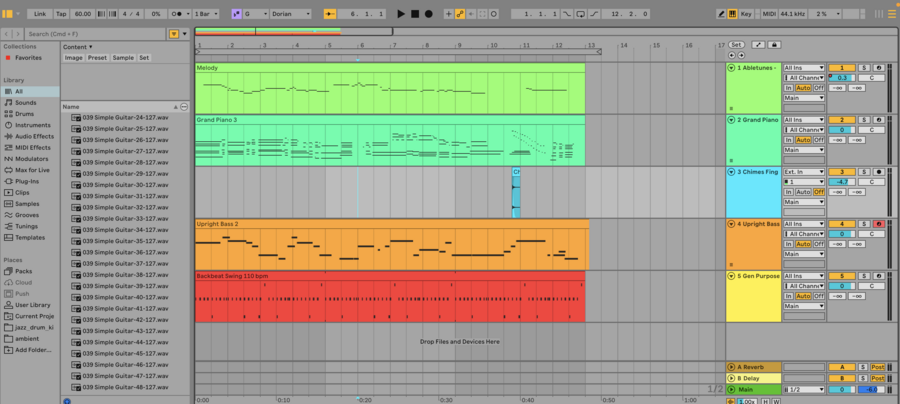Start playback with the Play button

401,14
